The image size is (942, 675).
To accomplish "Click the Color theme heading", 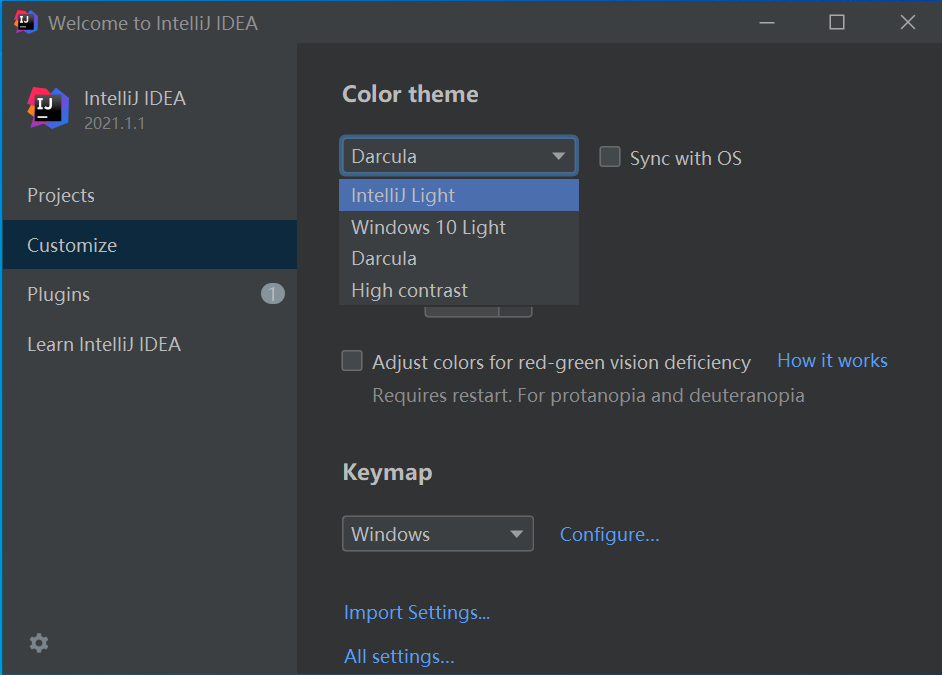I will [x=410, y=94].
